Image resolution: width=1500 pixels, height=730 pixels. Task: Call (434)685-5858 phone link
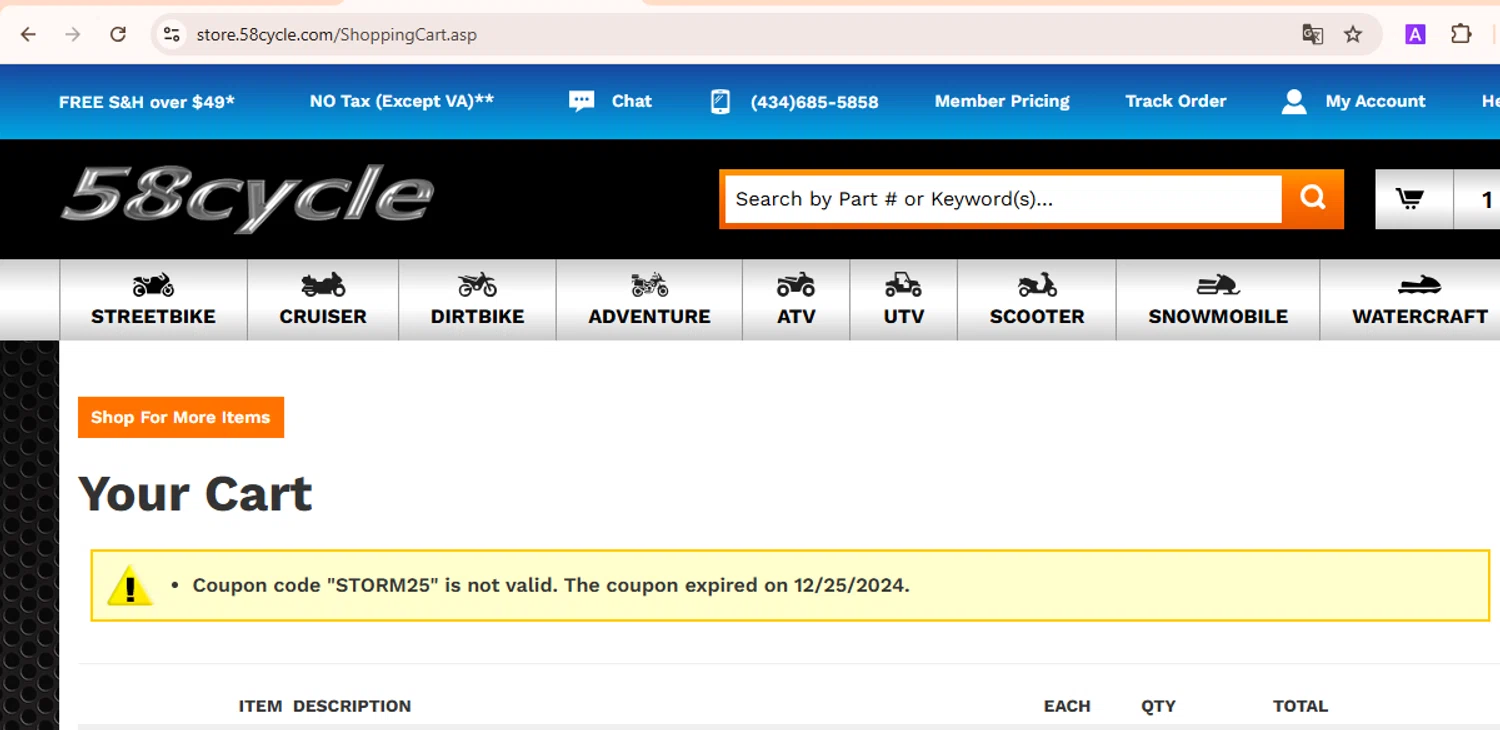814,102
